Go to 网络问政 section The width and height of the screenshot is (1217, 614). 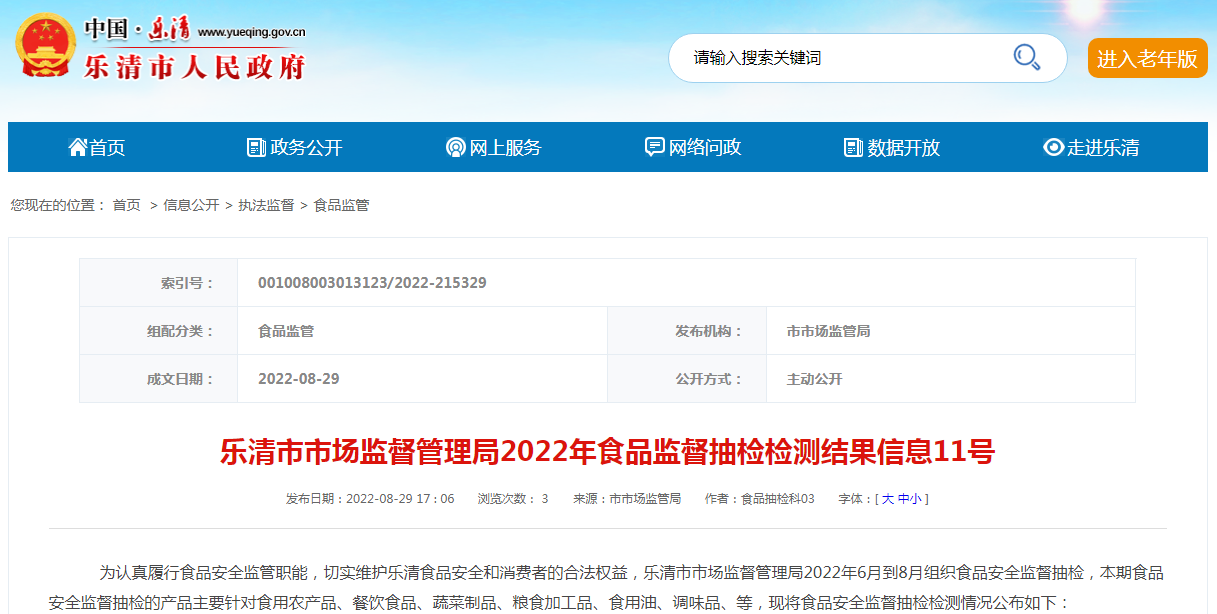[705, 148]
